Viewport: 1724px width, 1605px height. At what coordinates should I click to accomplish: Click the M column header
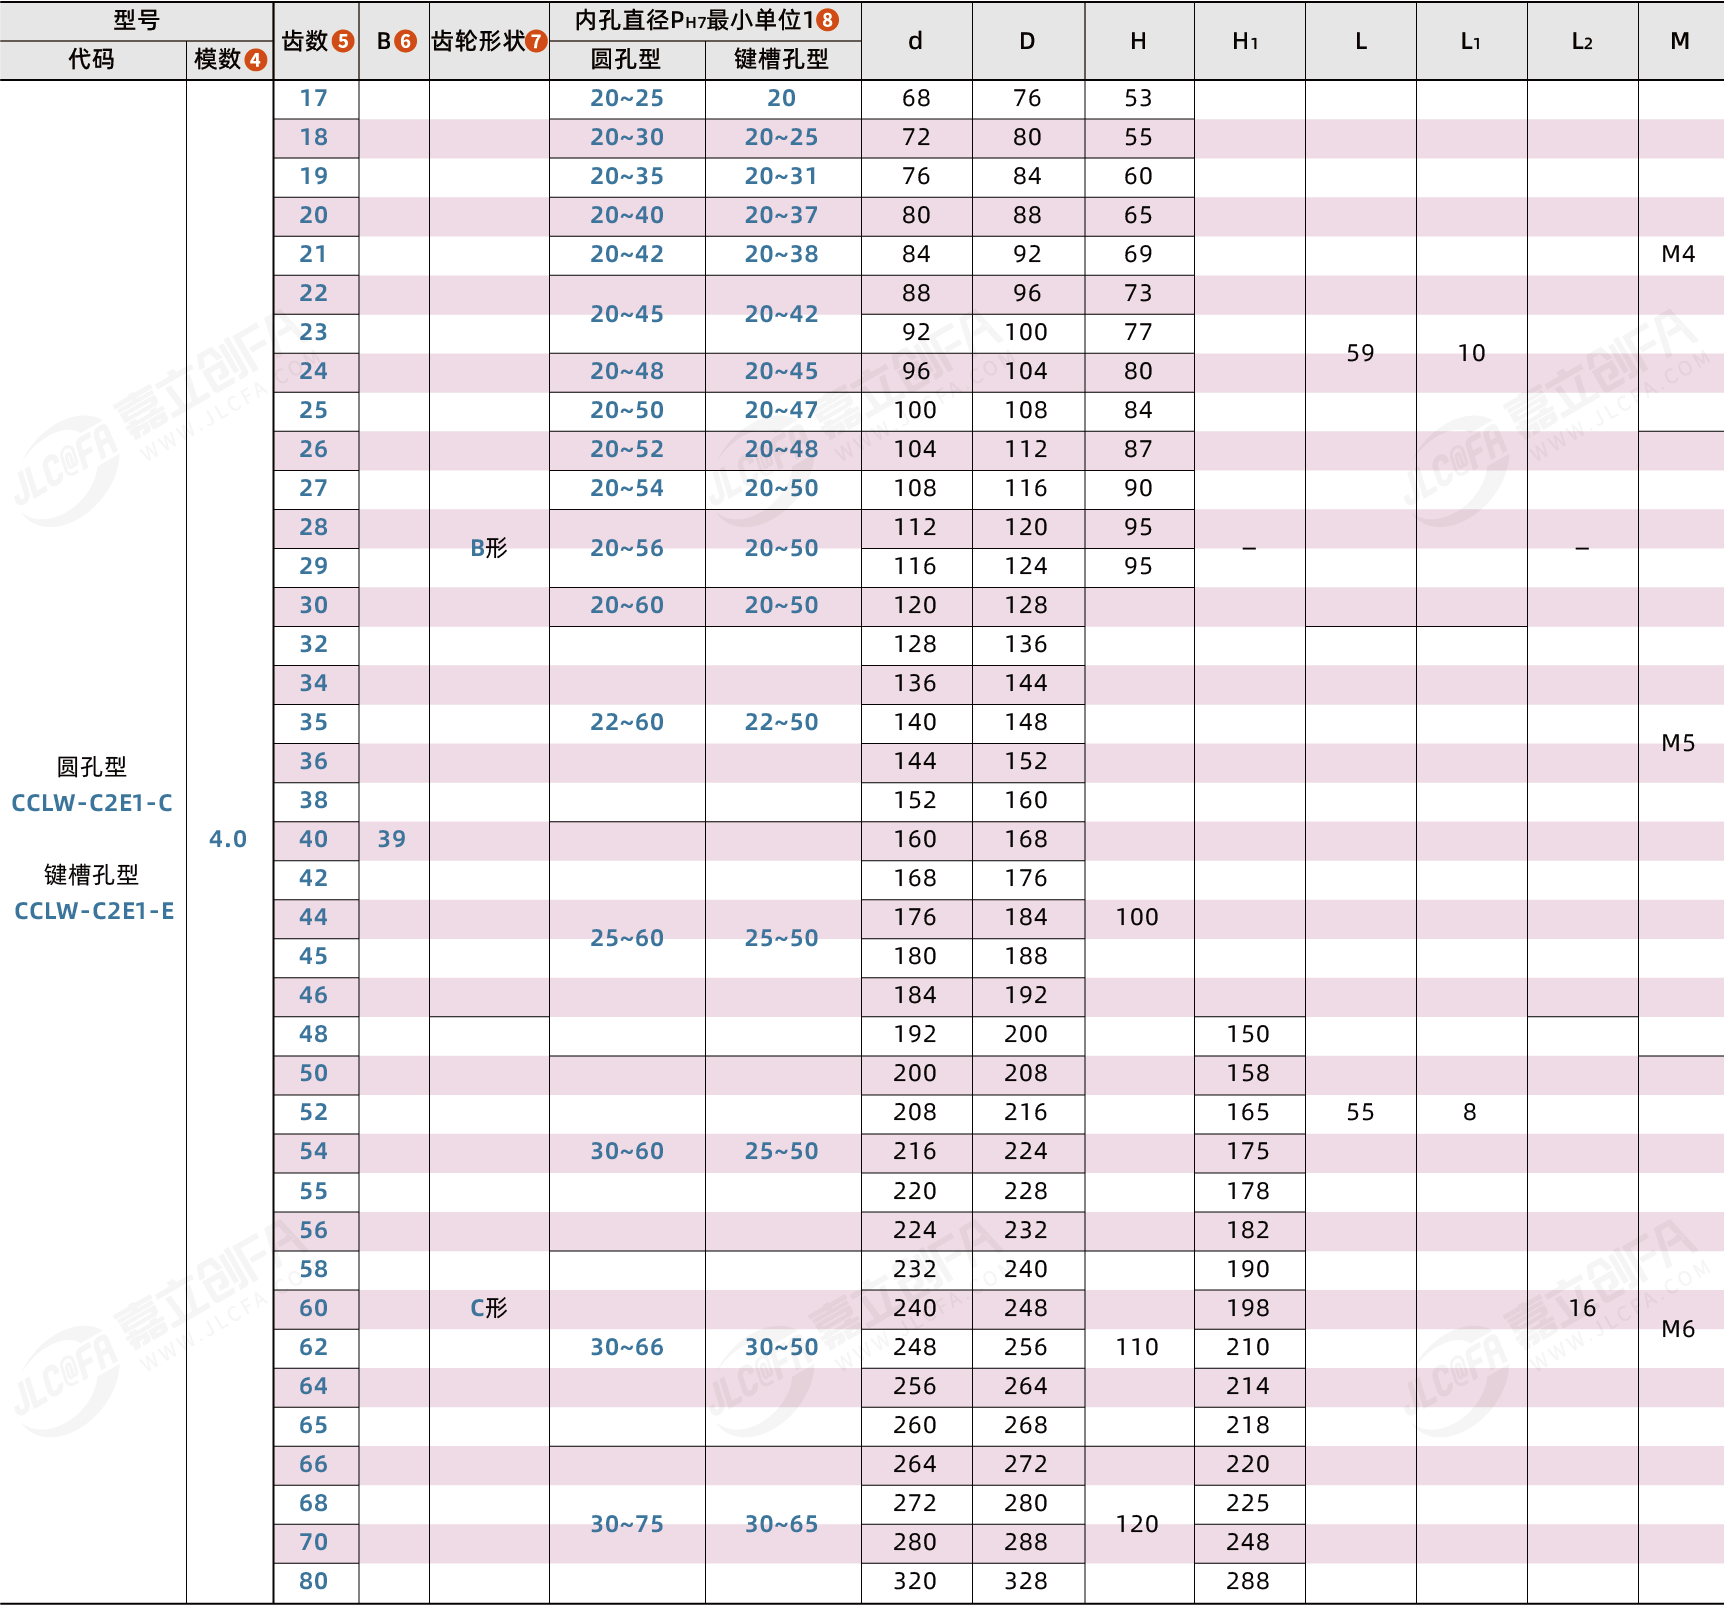(1680, 41)
